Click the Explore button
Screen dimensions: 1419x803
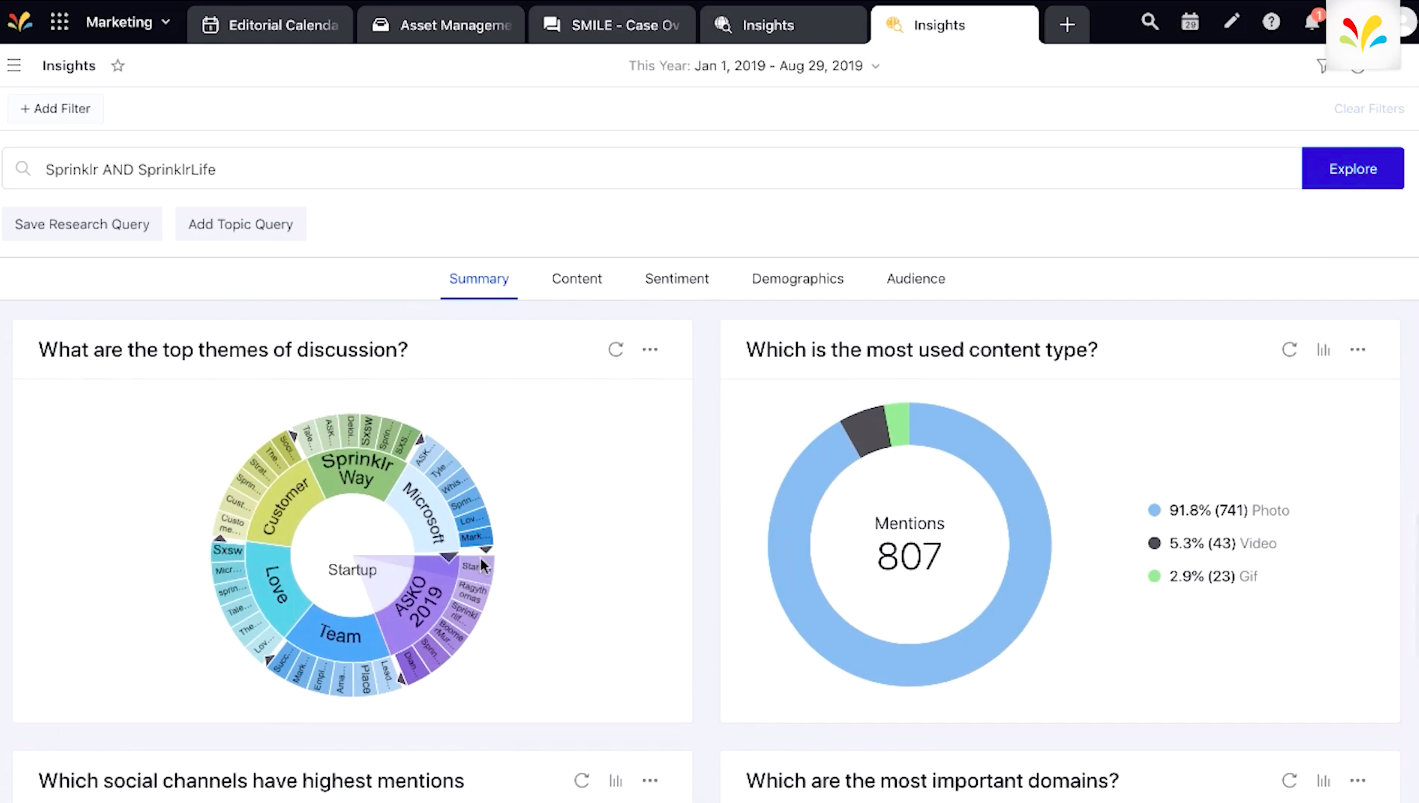(1353, 169)
